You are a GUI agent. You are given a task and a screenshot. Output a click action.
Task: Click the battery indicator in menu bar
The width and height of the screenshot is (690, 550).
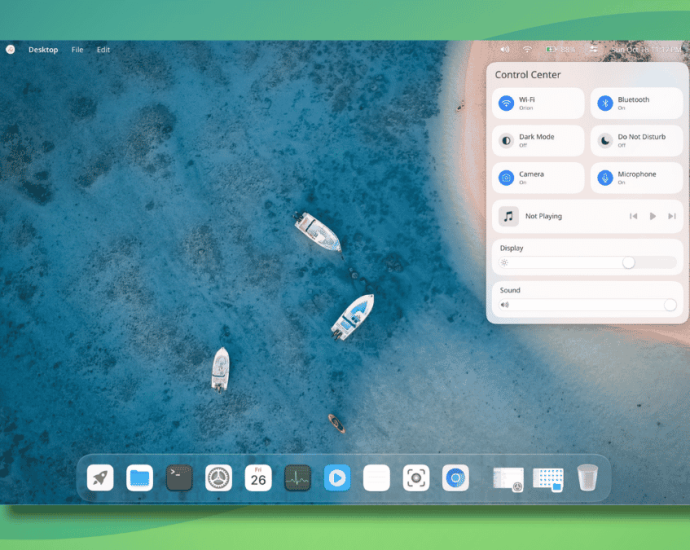click(561, 49)
